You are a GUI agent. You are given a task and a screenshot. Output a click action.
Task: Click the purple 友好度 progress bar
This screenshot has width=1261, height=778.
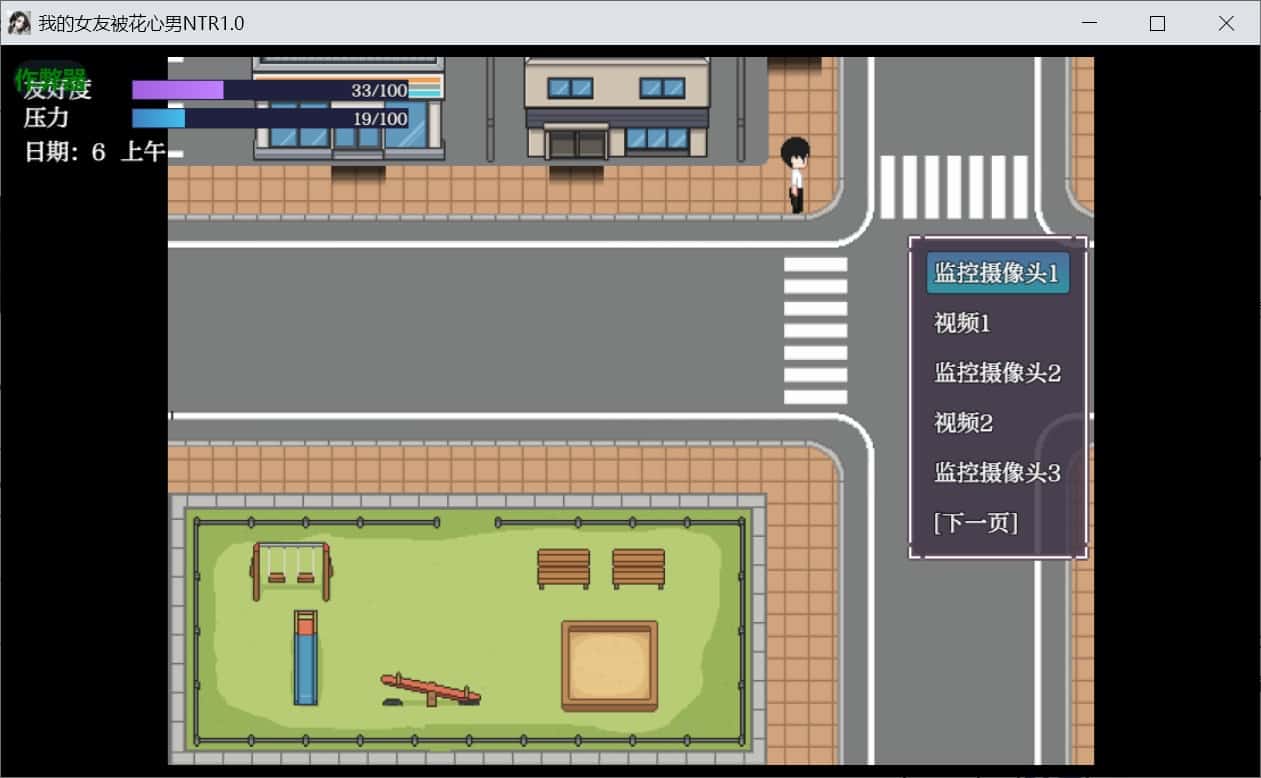(270, 90)
